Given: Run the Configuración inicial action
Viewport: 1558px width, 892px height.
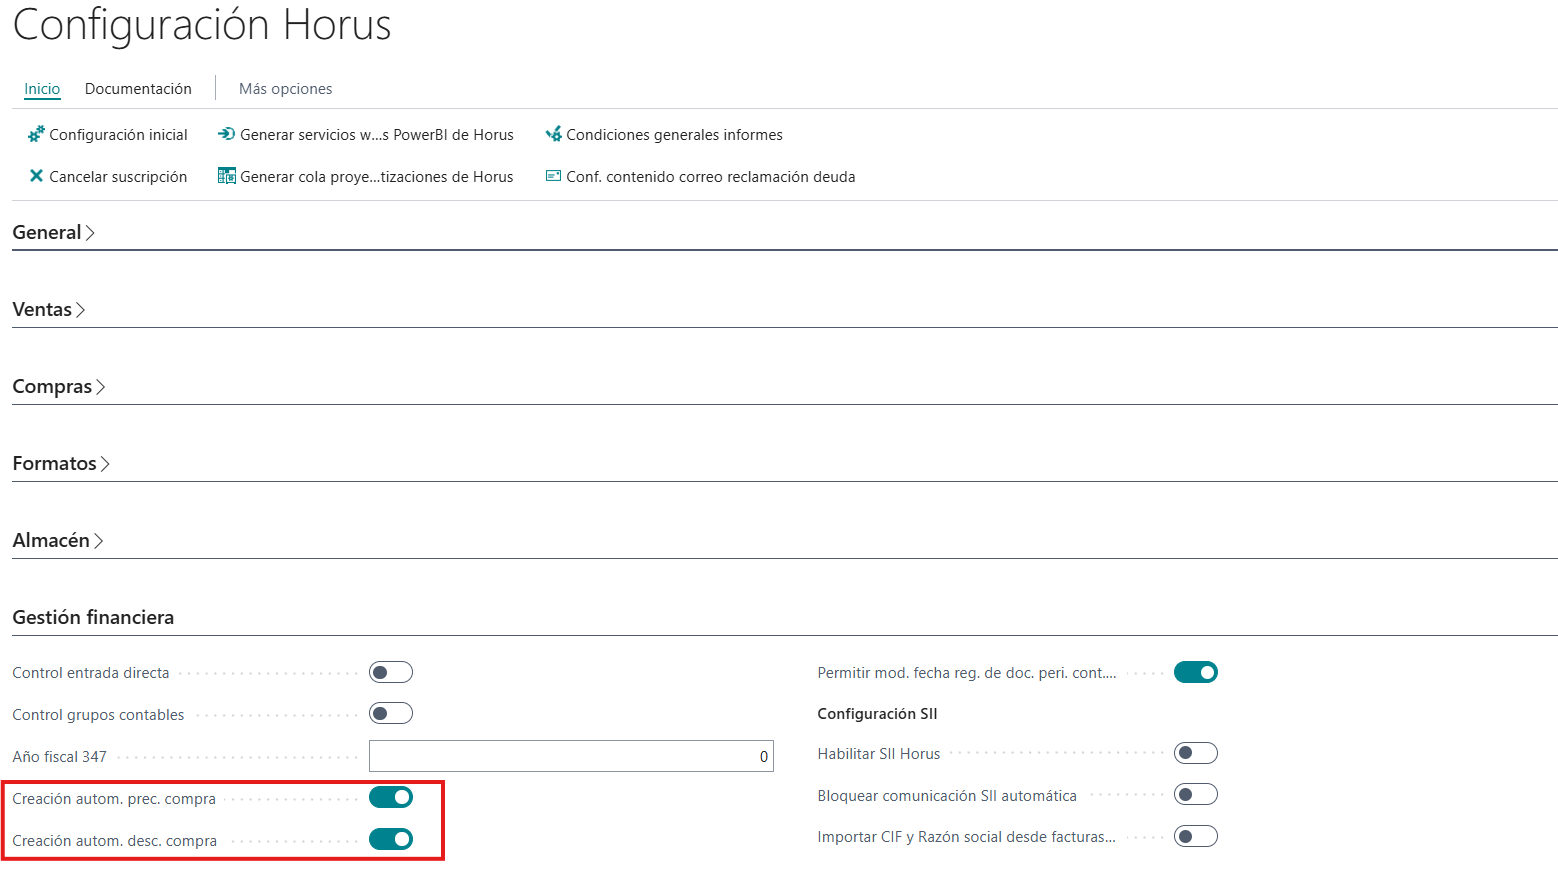Looking at the screenshot, I should coord(108,135).
